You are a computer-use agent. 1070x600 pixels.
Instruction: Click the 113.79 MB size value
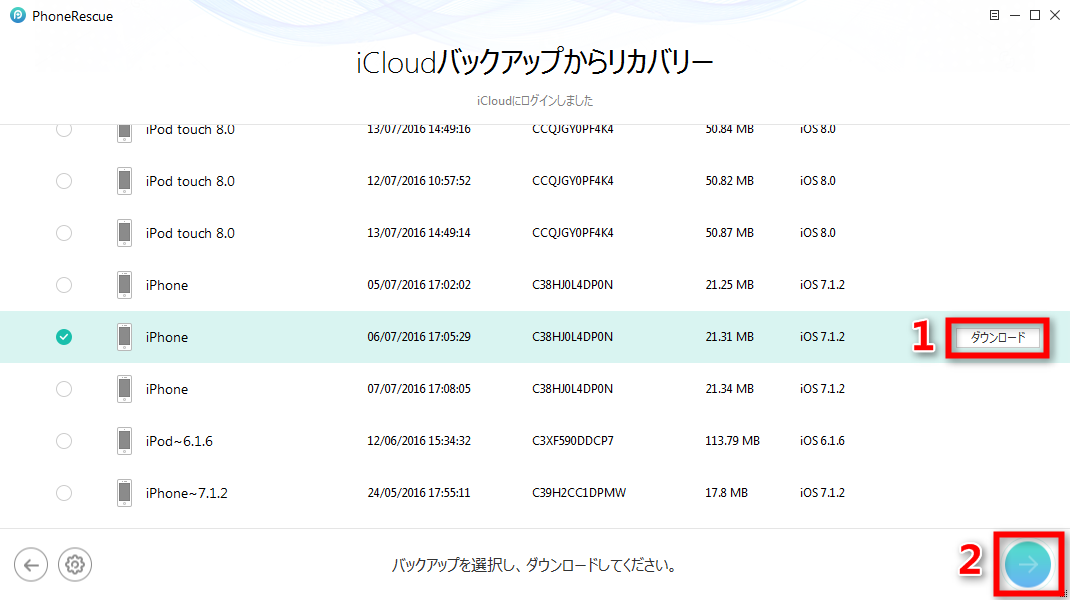[x=732, y=441]
